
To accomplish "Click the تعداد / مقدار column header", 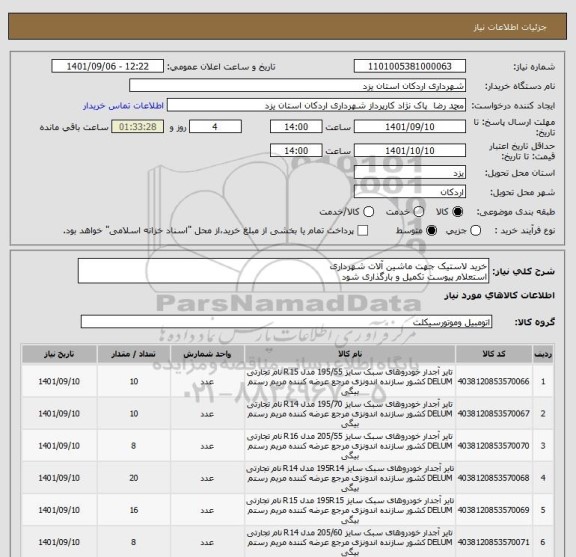I will (134, 354).
